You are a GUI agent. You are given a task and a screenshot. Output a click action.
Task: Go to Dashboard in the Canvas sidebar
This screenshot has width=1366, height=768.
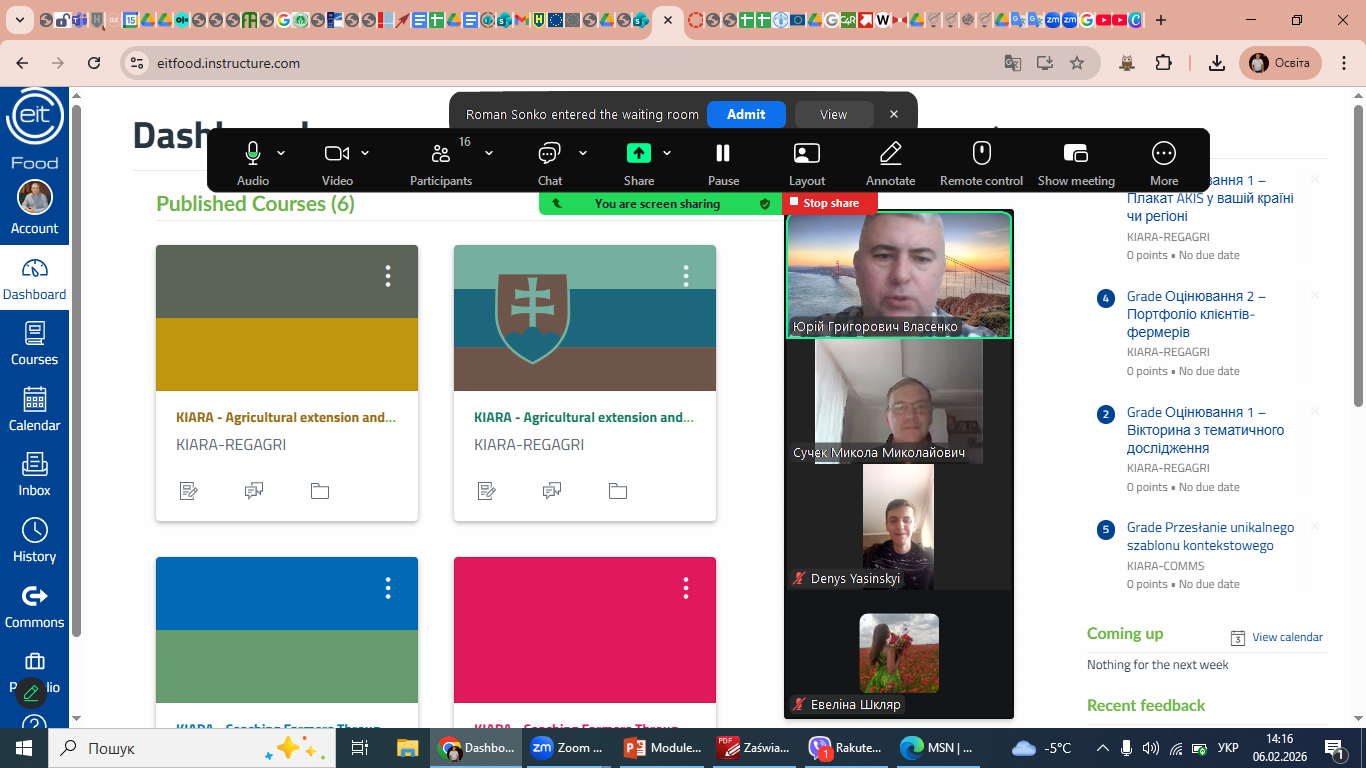click(35, 280)
